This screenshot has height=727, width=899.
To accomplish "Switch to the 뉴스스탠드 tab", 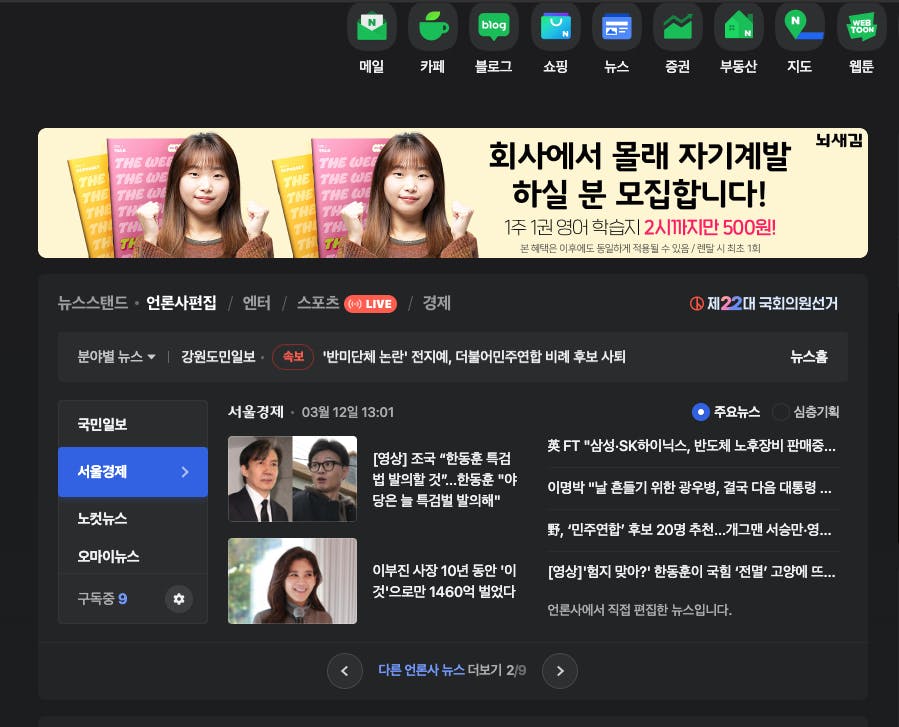I will [x=92, y=303].
